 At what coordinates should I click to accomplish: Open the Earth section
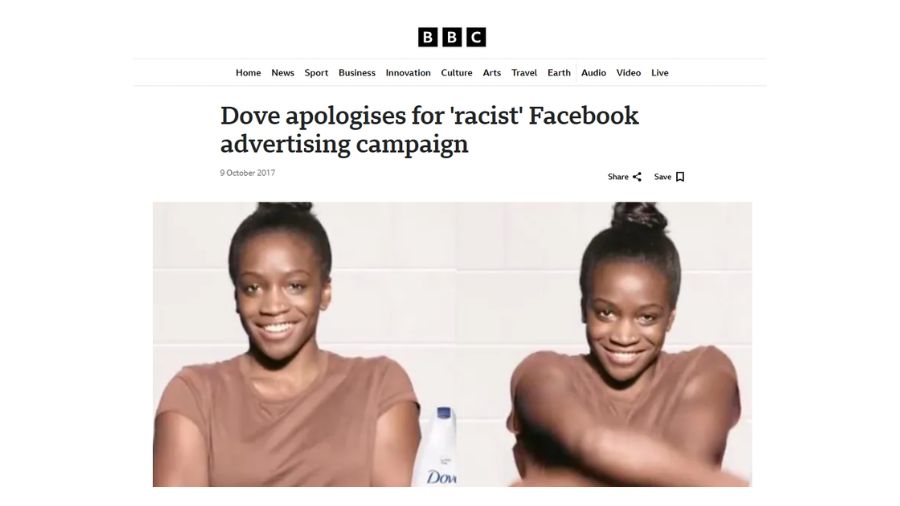click(x=558, y=73)
